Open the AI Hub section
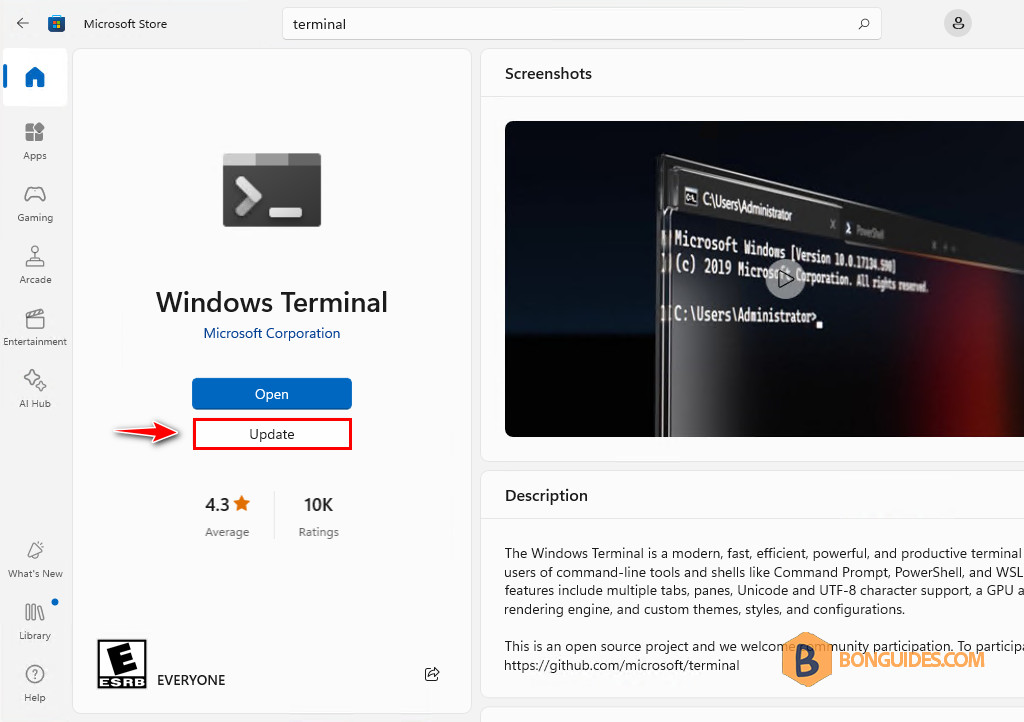Image resolution: width=1024 pixels, height=722 pixels. tap(35, 389)
